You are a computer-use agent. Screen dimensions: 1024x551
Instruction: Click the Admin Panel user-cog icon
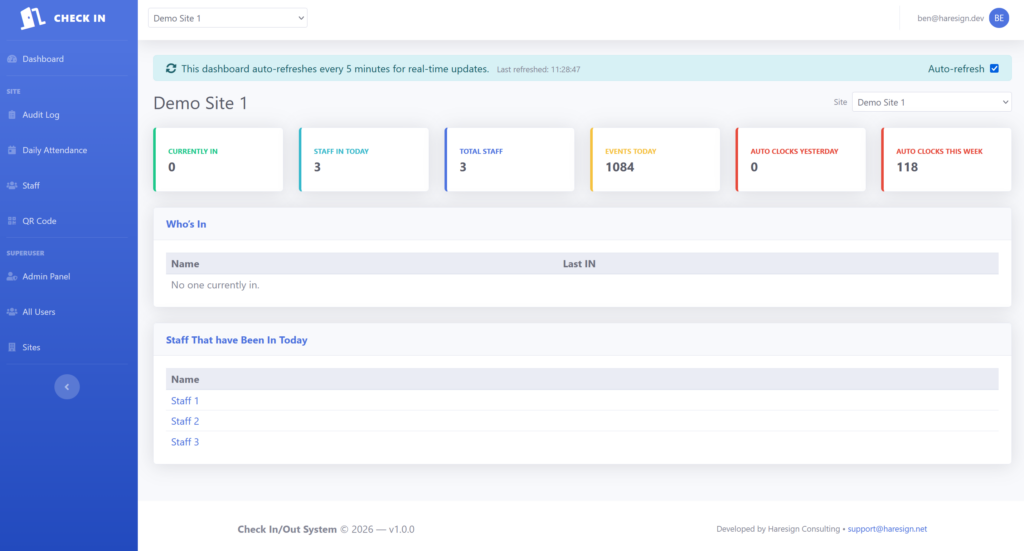pyautogui.click(x=12, y=277)
